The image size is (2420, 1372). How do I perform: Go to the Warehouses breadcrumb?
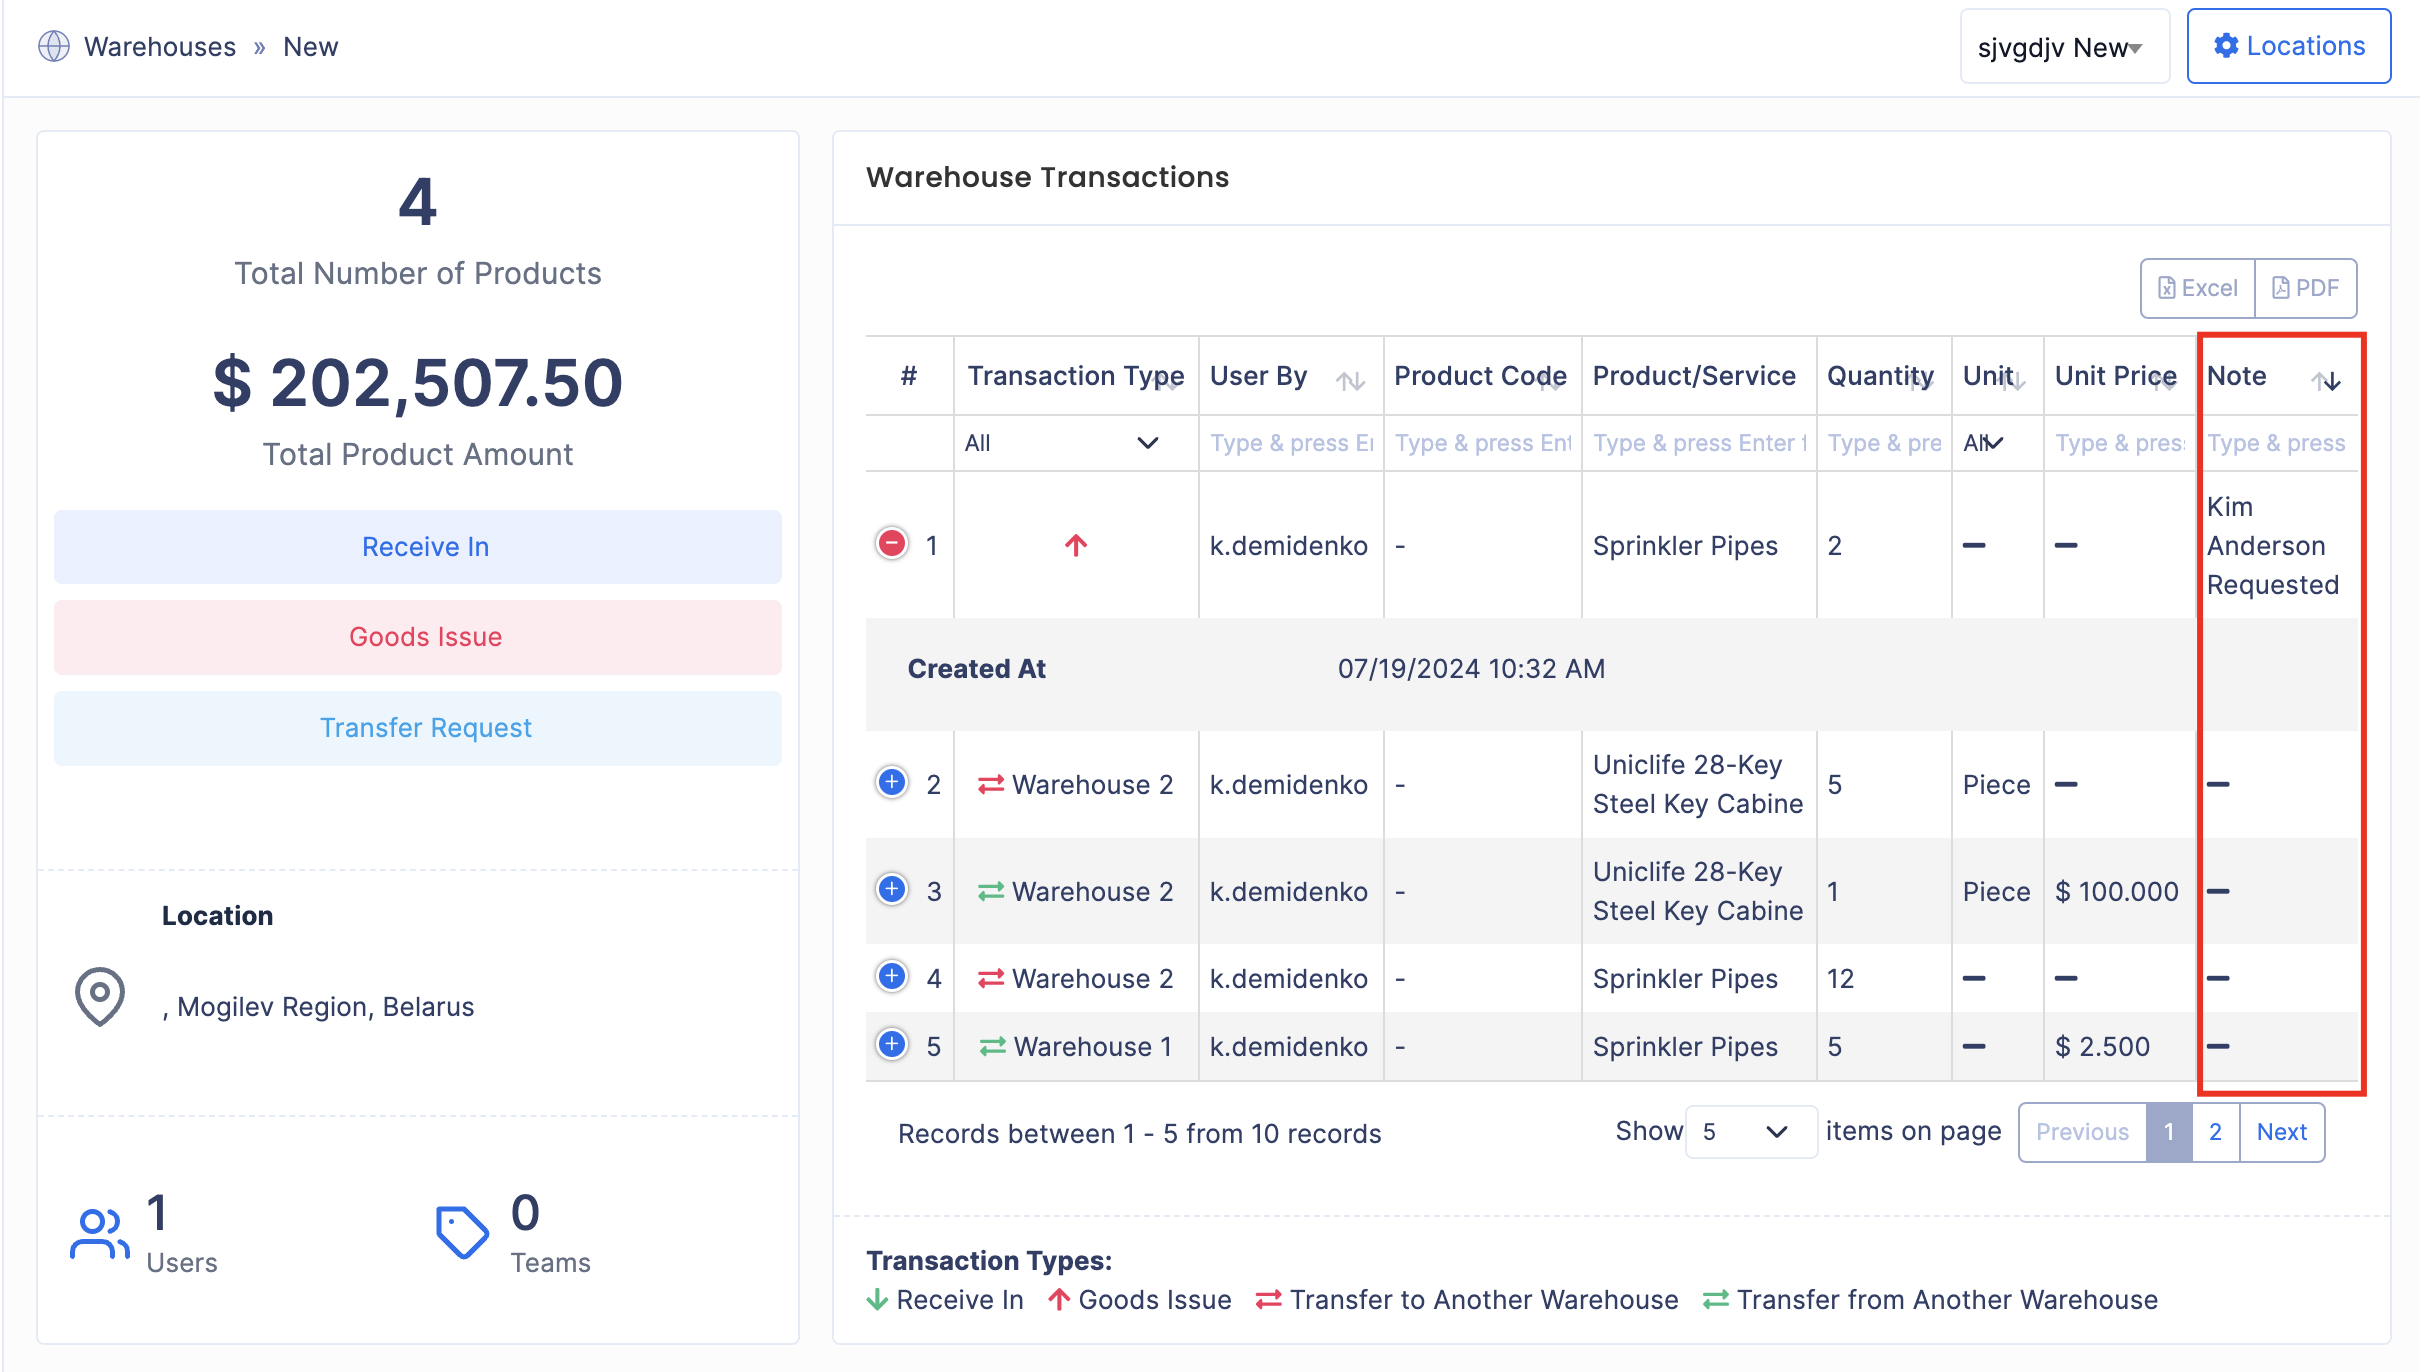tap(160, 47)
